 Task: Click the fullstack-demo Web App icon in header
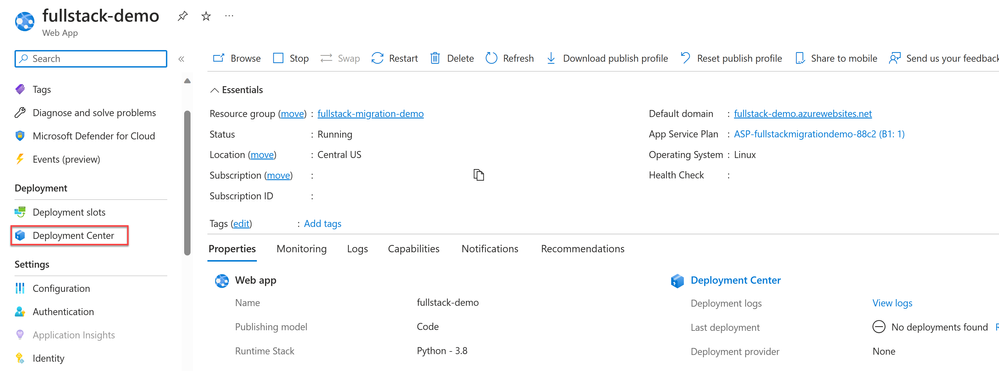[x=25, y=21]
